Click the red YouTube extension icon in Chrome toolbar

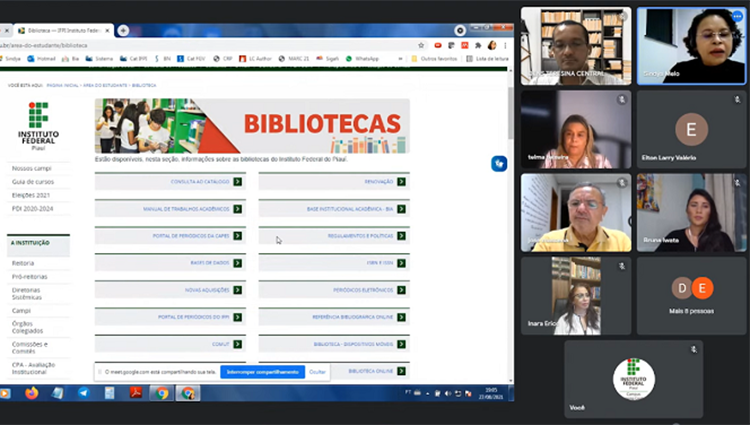(438, 45)
